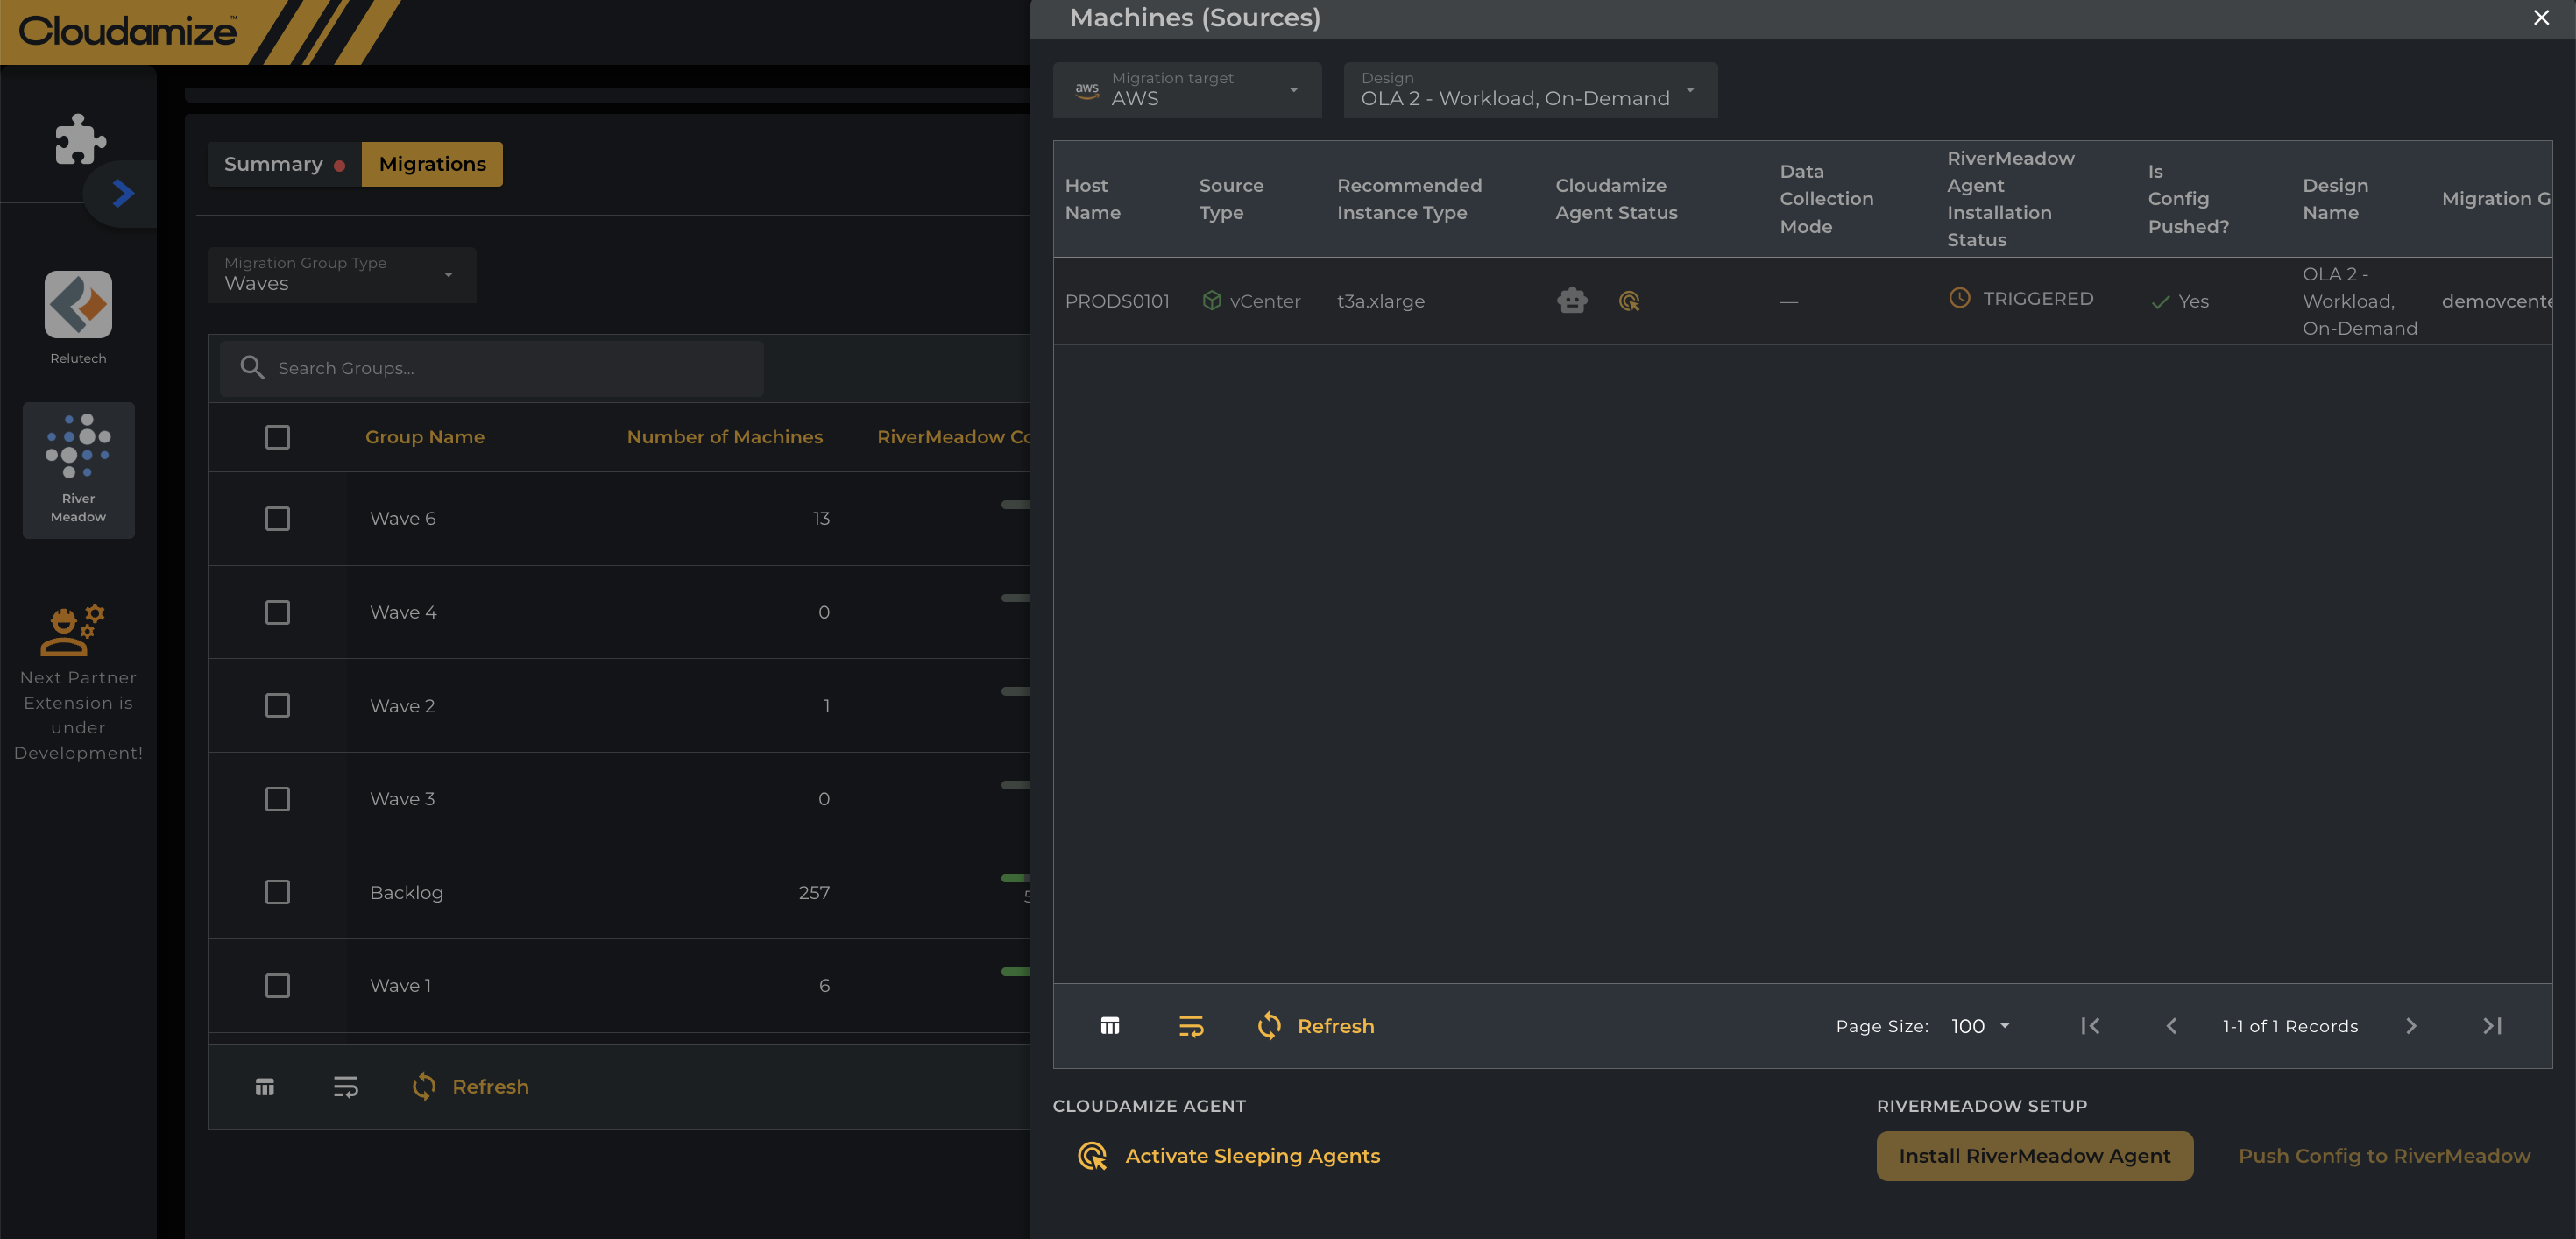
Task: Toggle the select-all groups checkbox
Action: pos(277,437)
